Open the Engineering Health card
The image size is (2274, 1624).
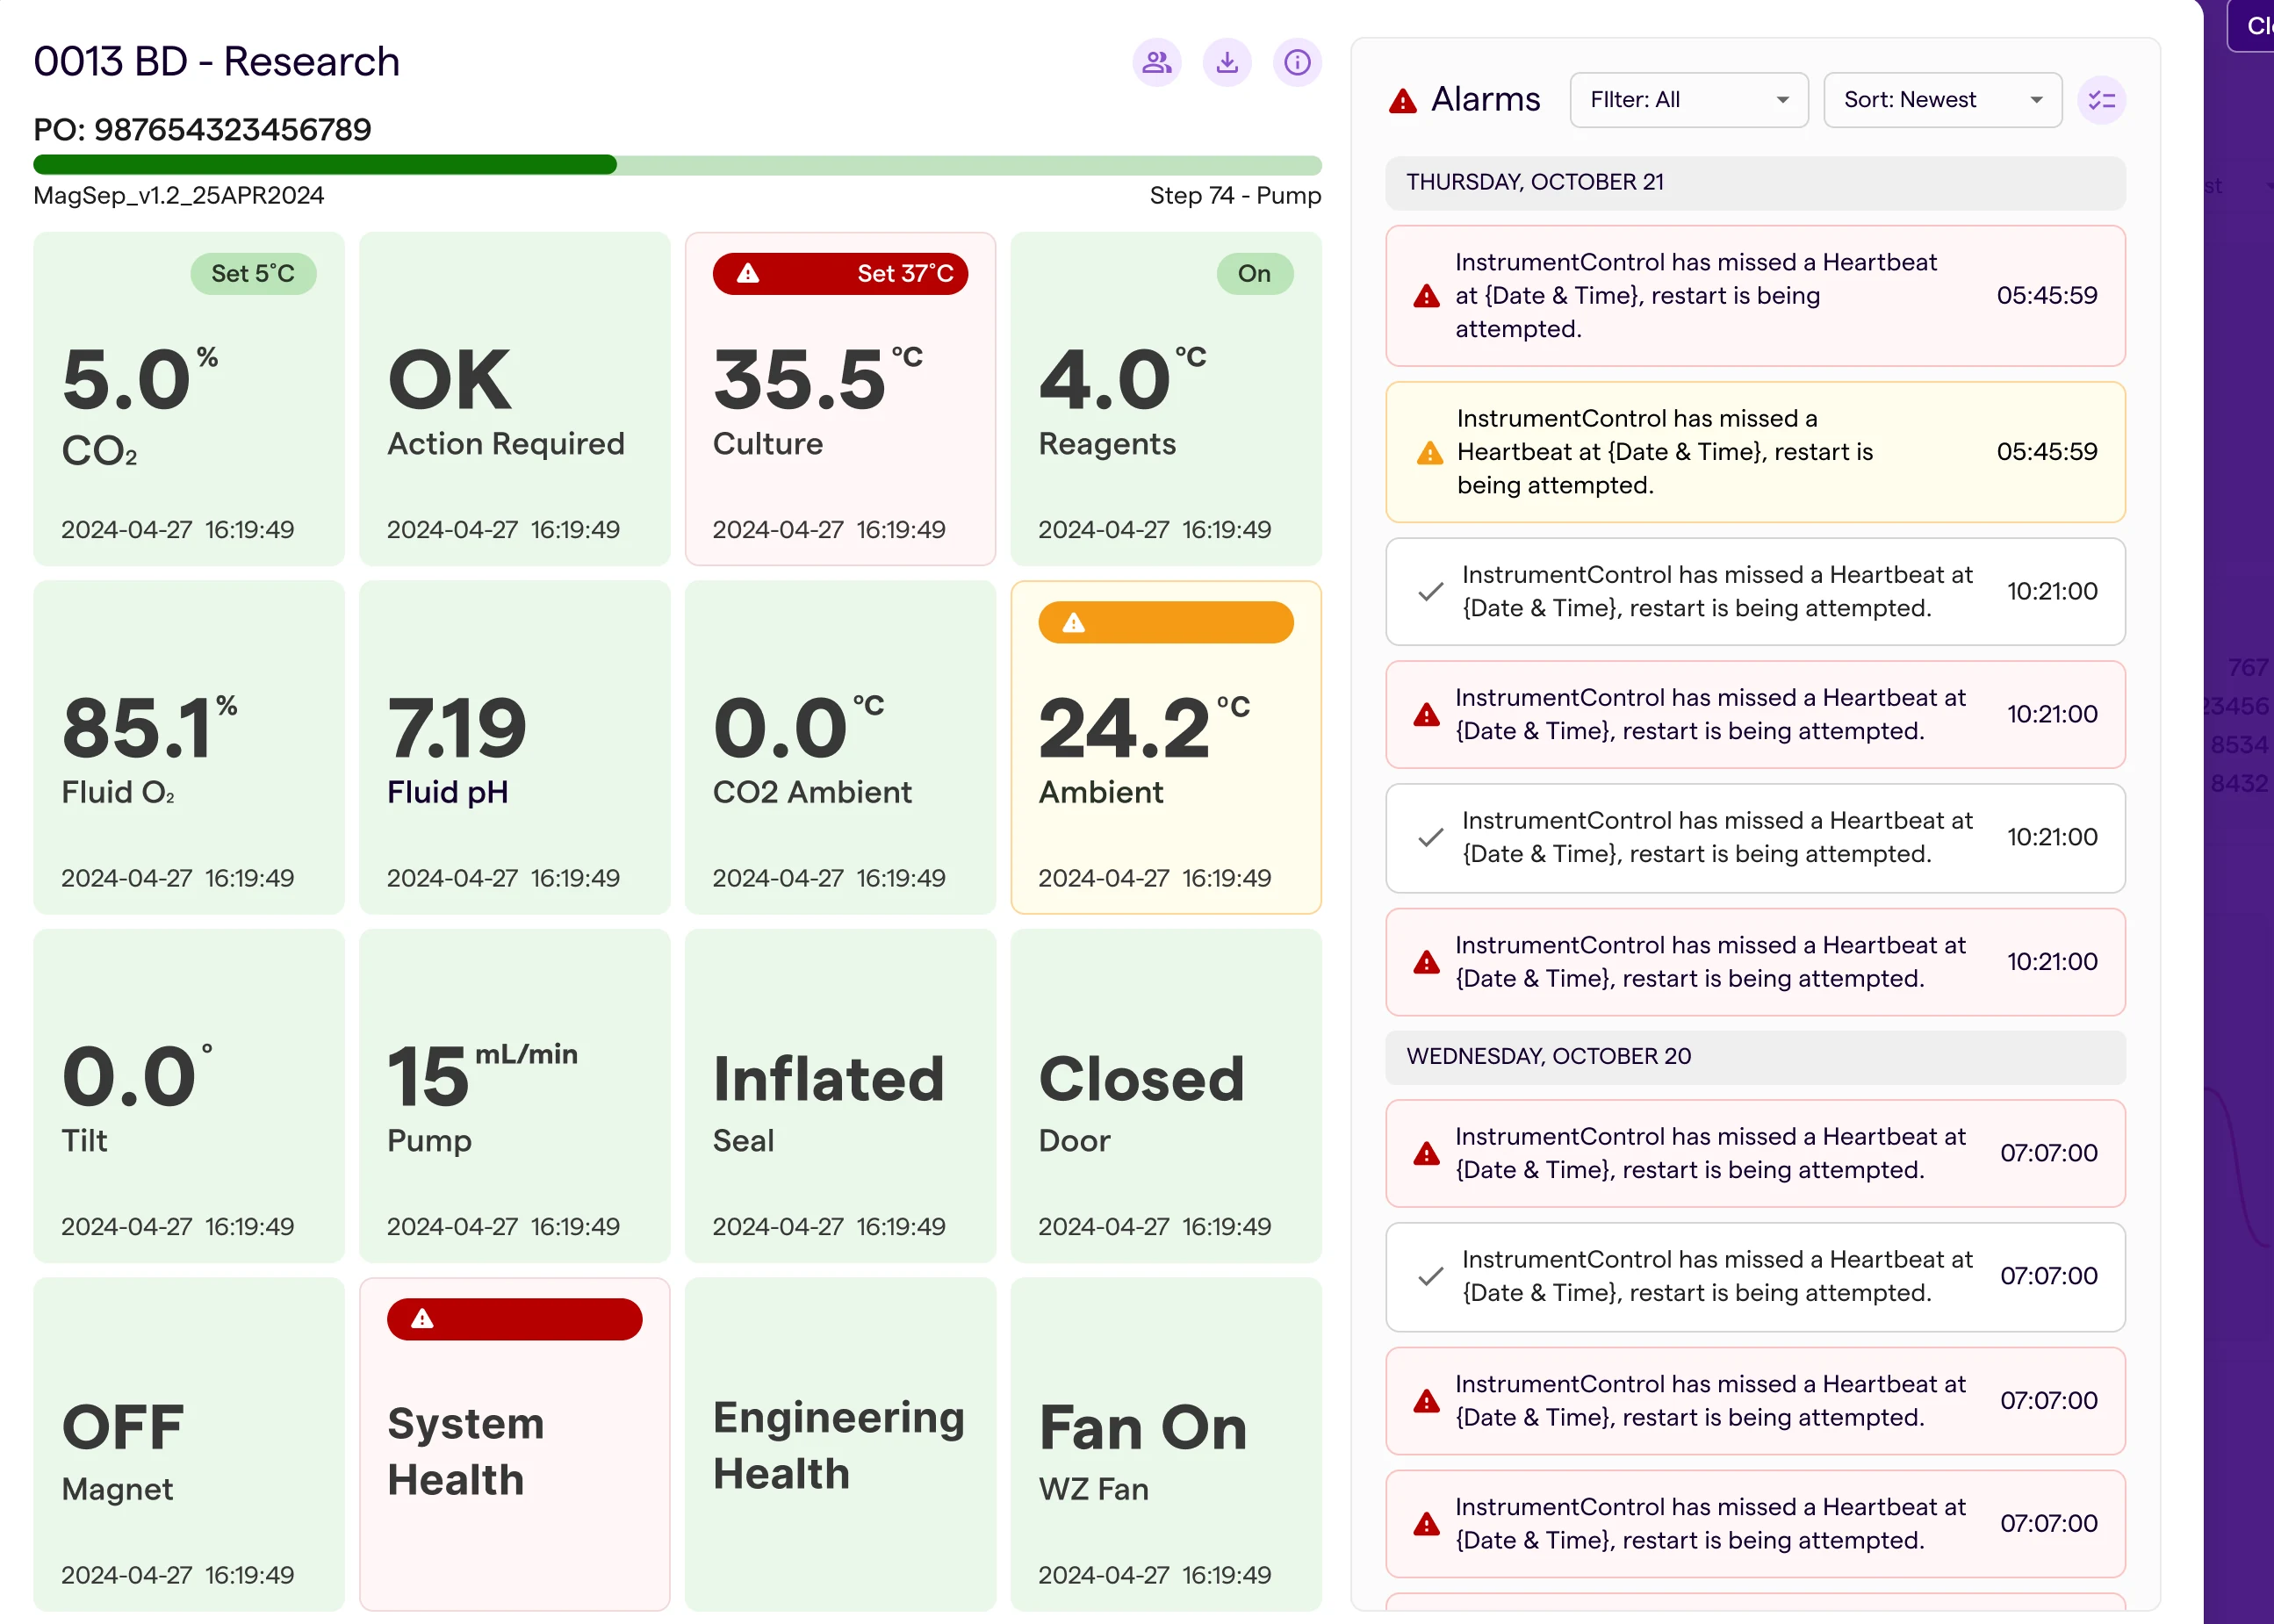840,1444
